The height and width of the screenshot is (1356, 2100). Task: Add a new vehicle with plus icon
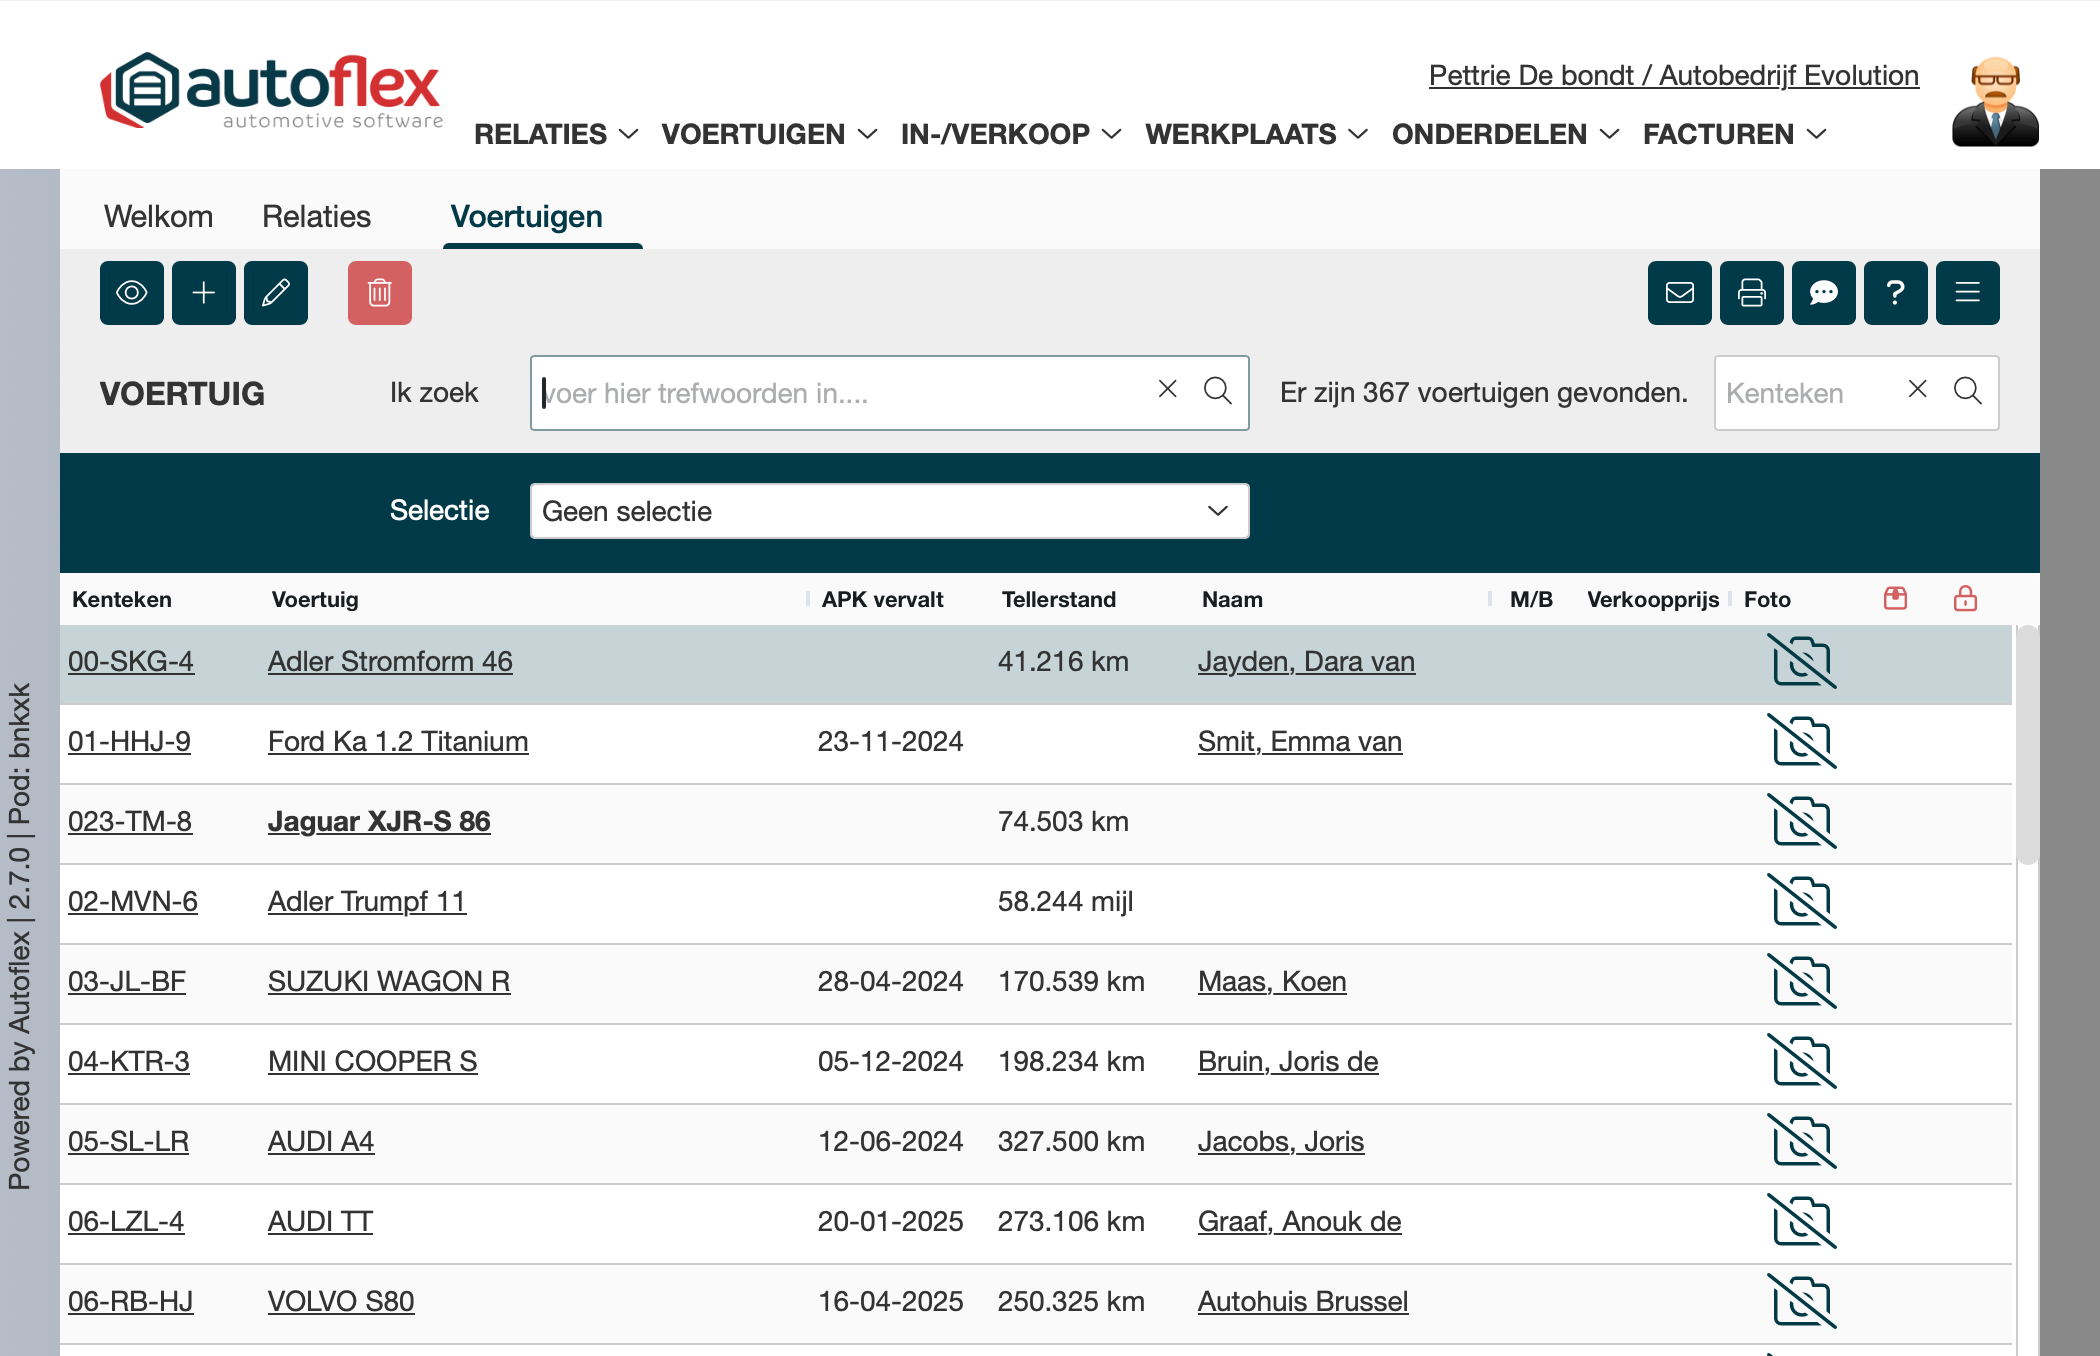click(x=204, y=293)
